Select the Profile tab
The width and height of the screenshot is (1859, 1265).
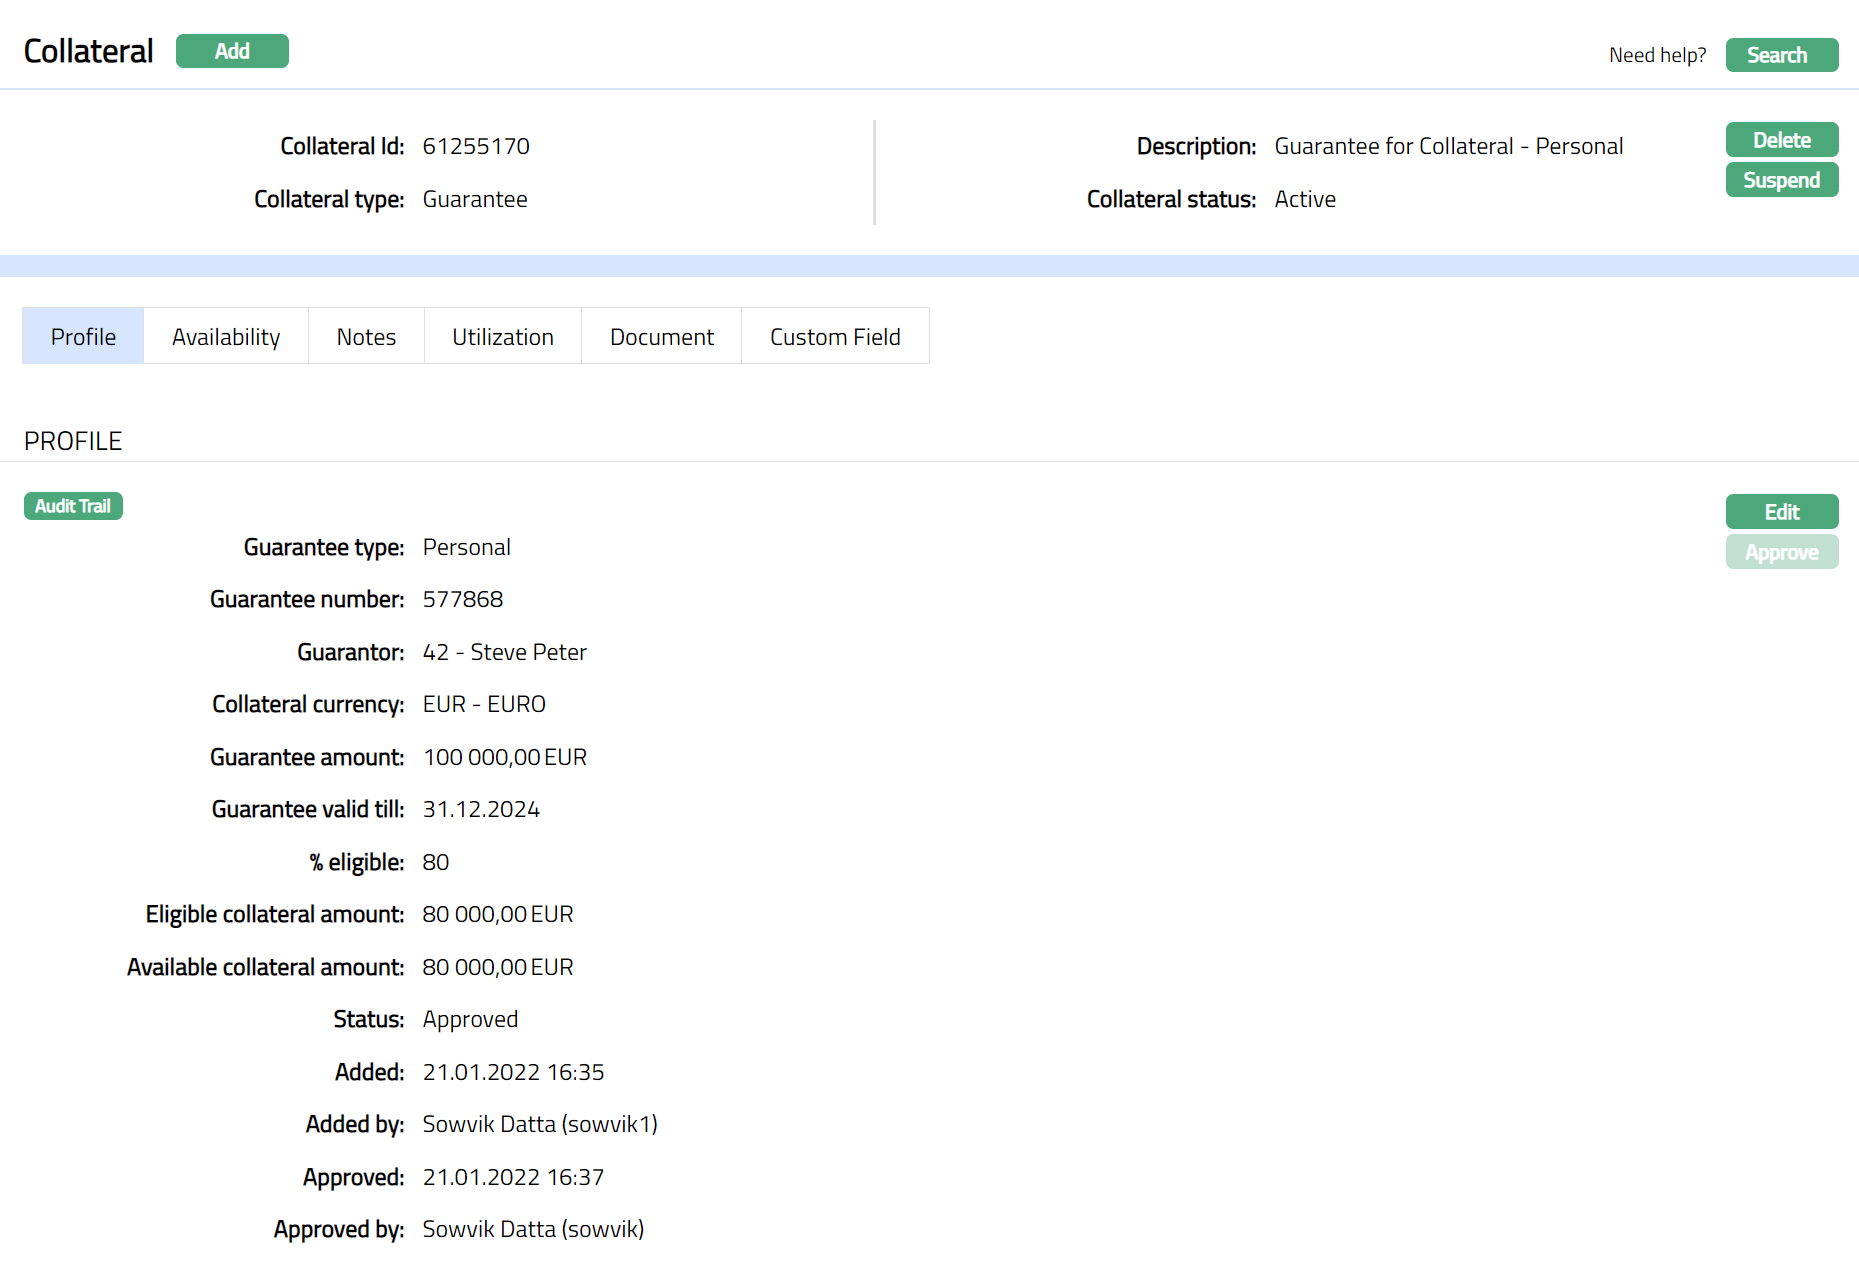click(83, 337)
